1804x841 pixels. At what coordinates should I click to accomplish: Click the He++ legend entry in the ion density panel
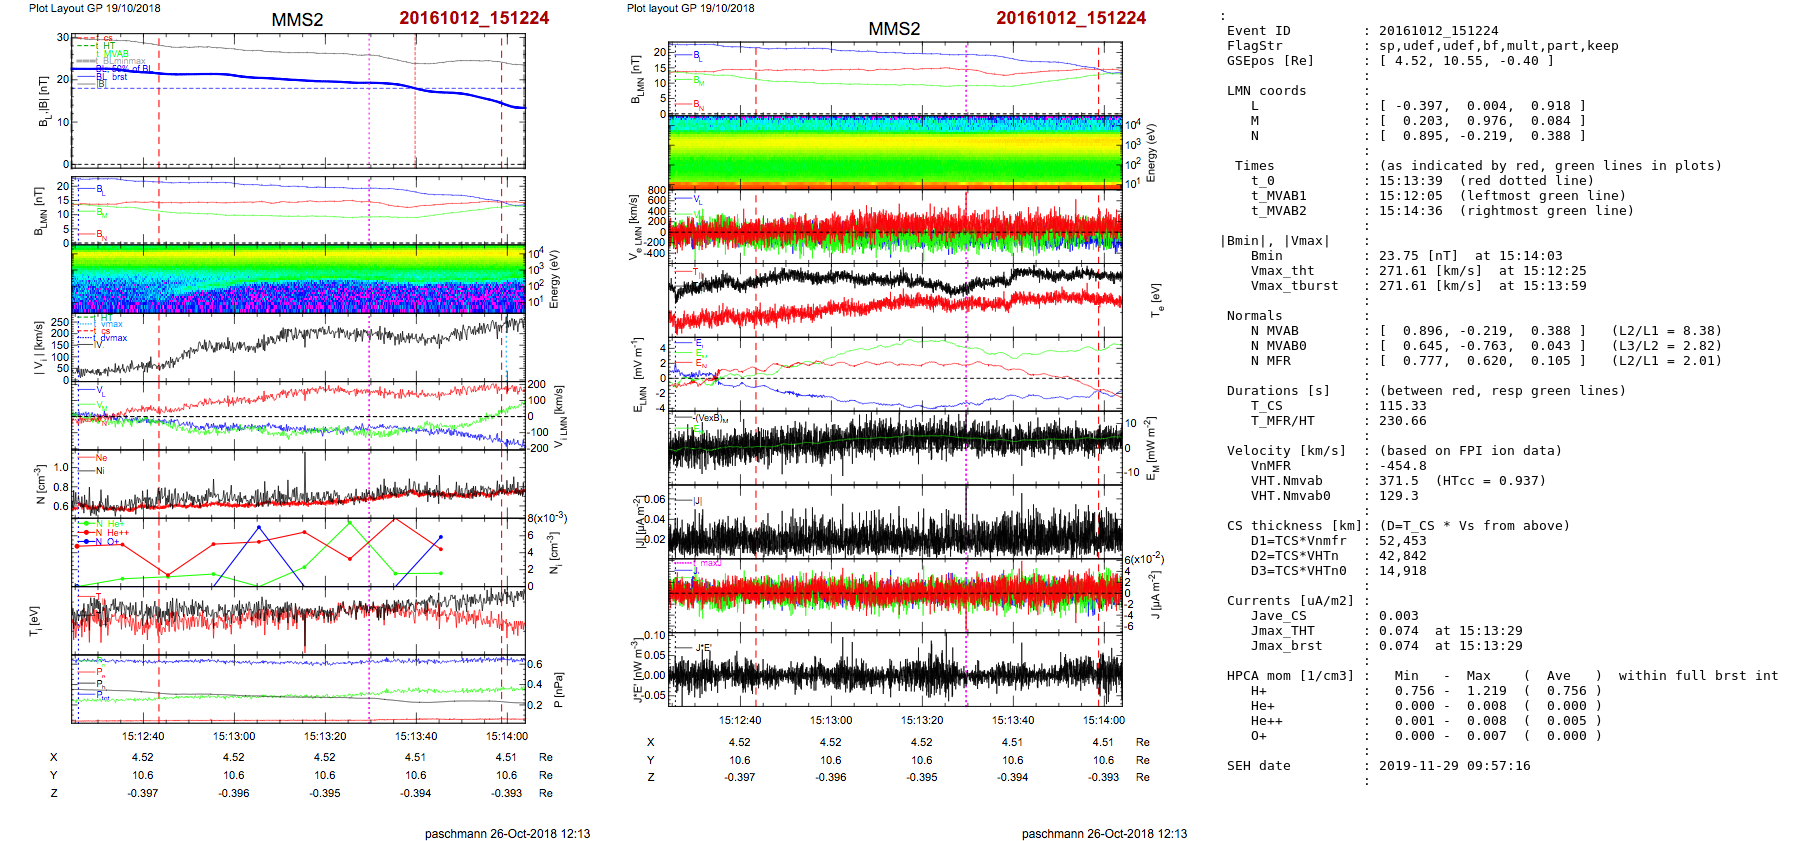click(x=115, y=533)
